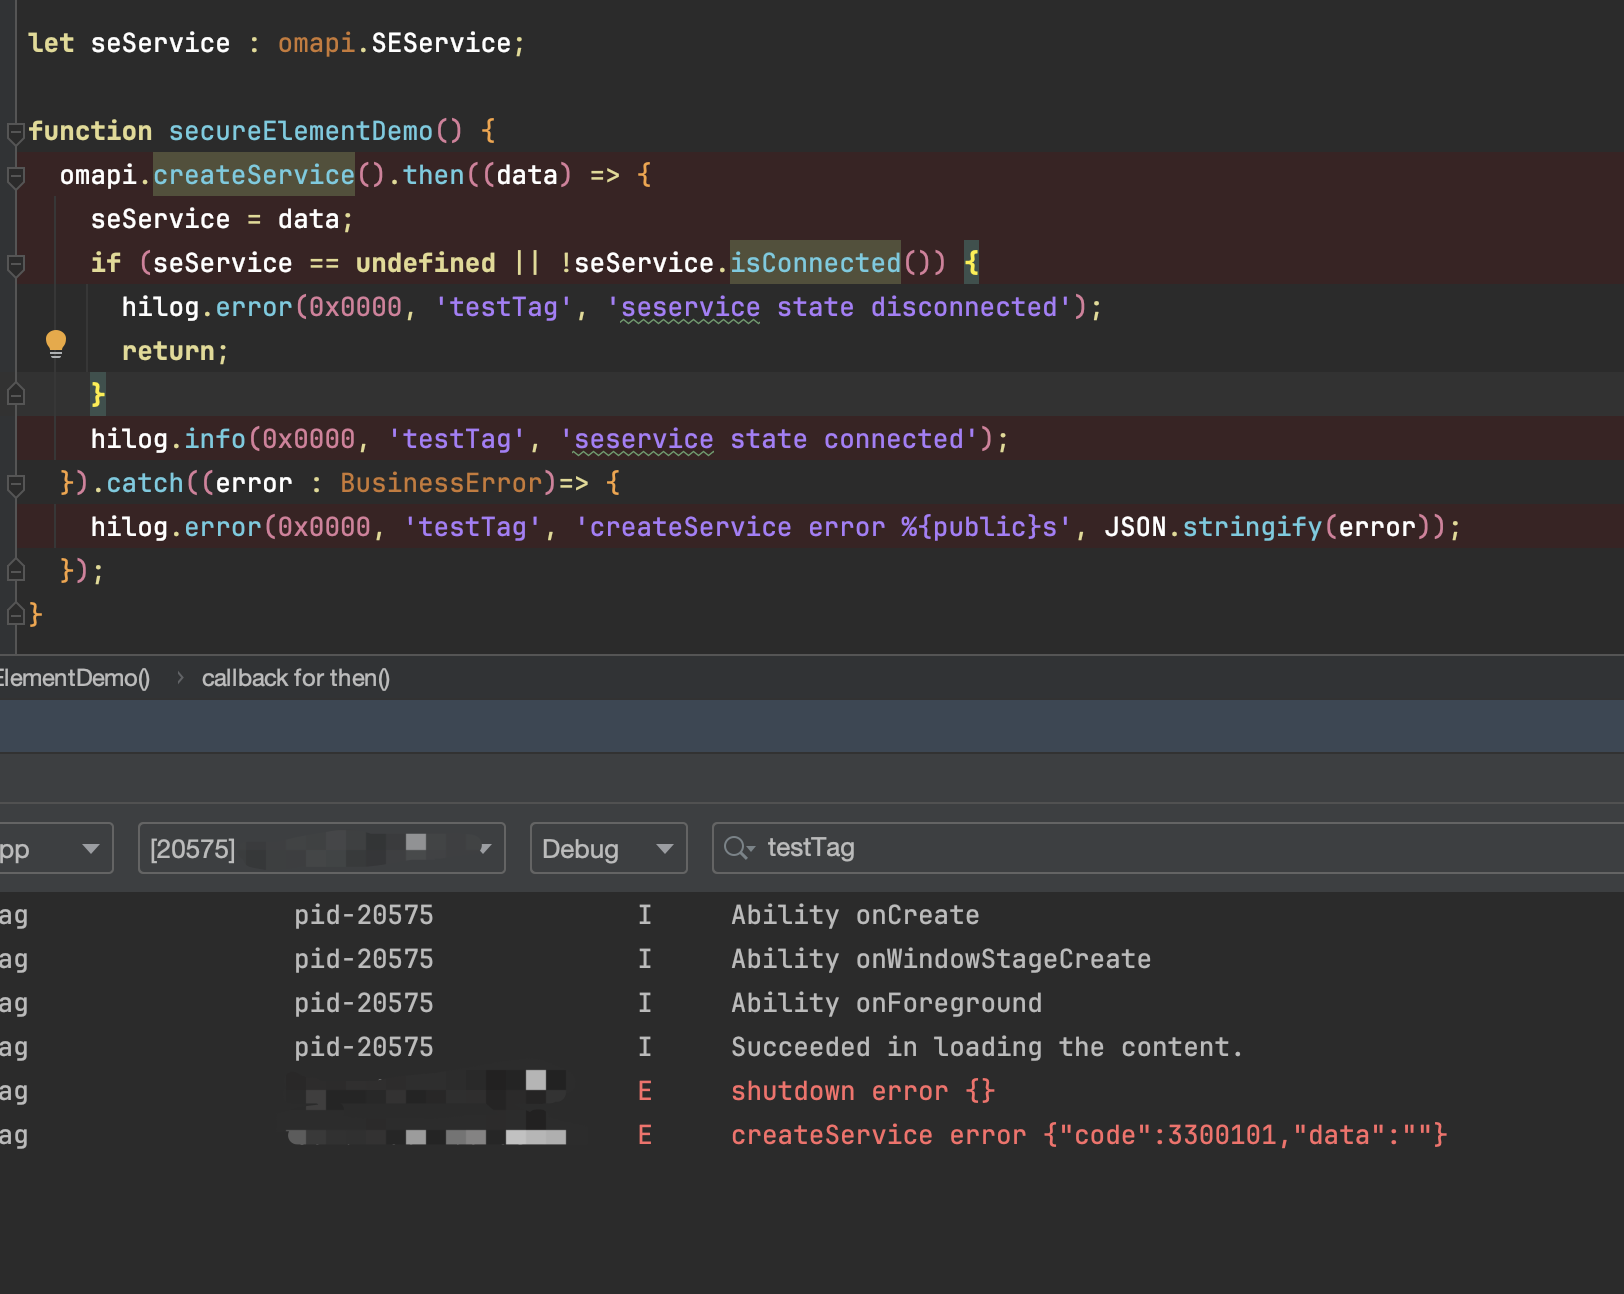
Task: Click the fold marker beside the closing }); line
Action: tap(15, 570)
